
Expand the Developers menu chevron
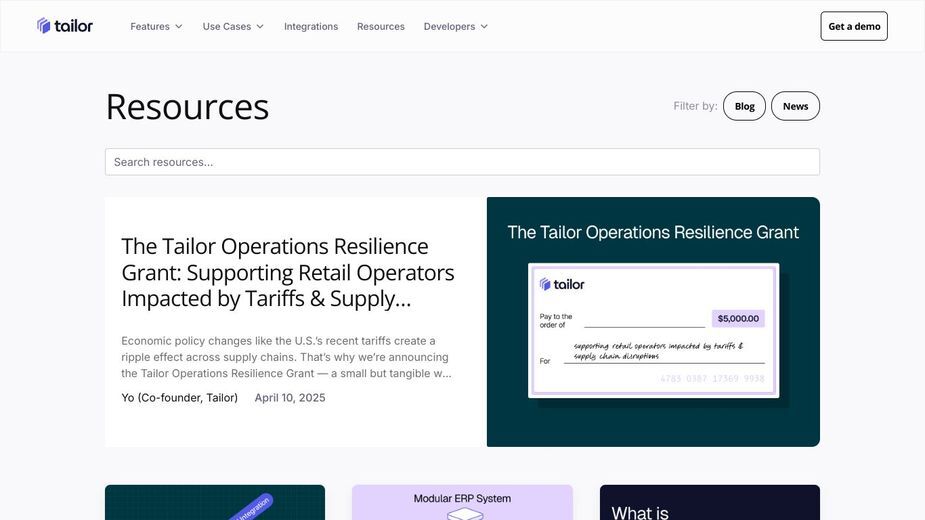click(484, 27)
